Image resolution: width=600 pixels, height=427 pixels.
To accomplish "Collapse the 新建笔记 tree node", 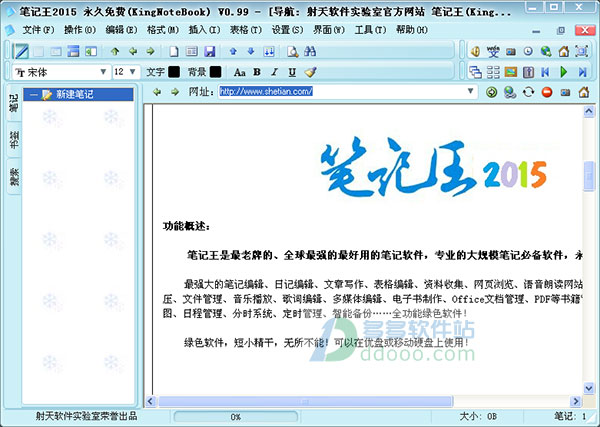I will point(34,95).
